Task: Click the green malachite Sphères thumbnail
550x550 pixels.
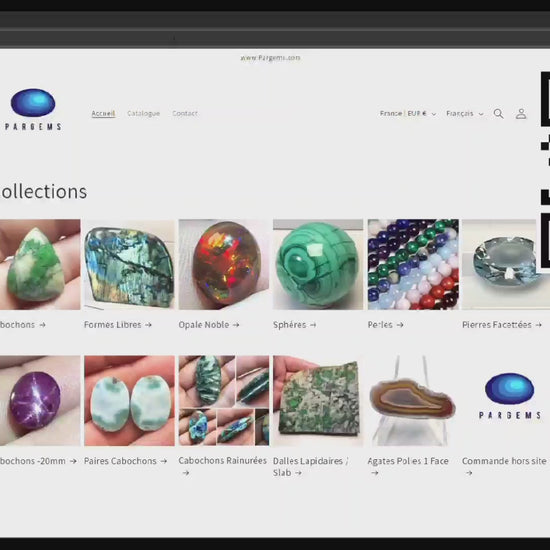Action: [318, 264]
